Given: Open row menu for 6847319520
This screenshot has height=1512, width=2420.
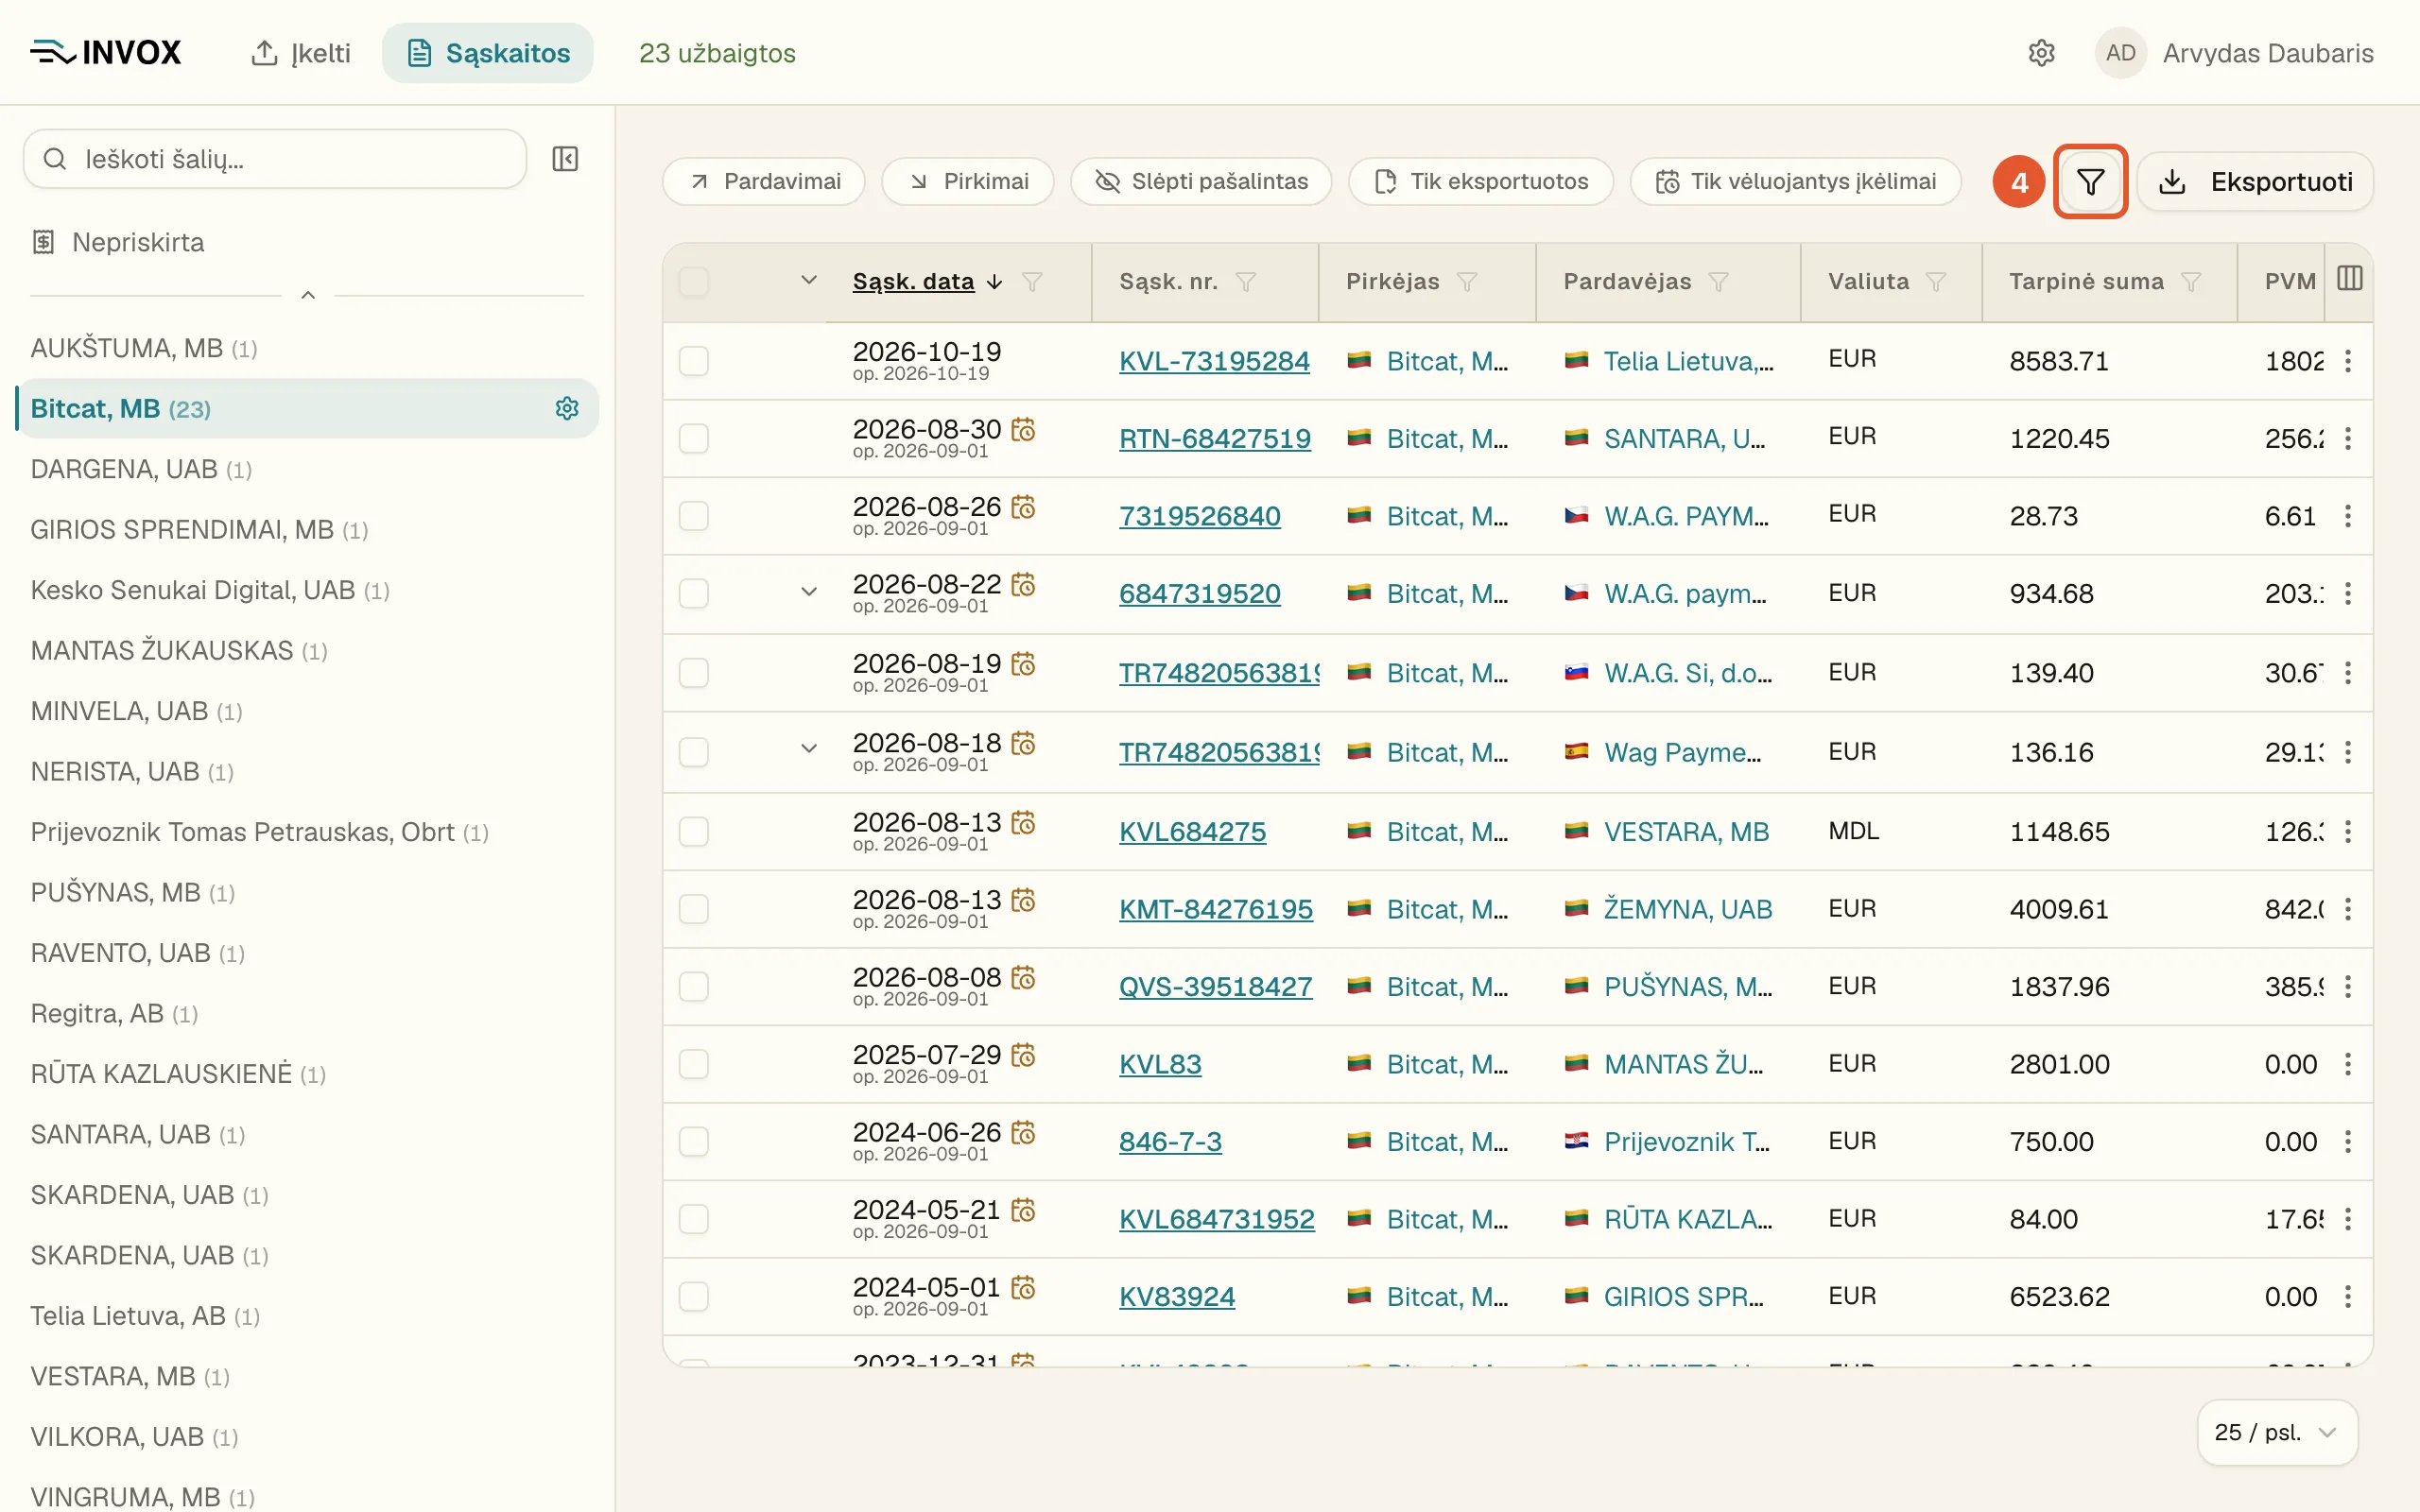Looking at the screenshot, I should click(x=2348, y=593).
